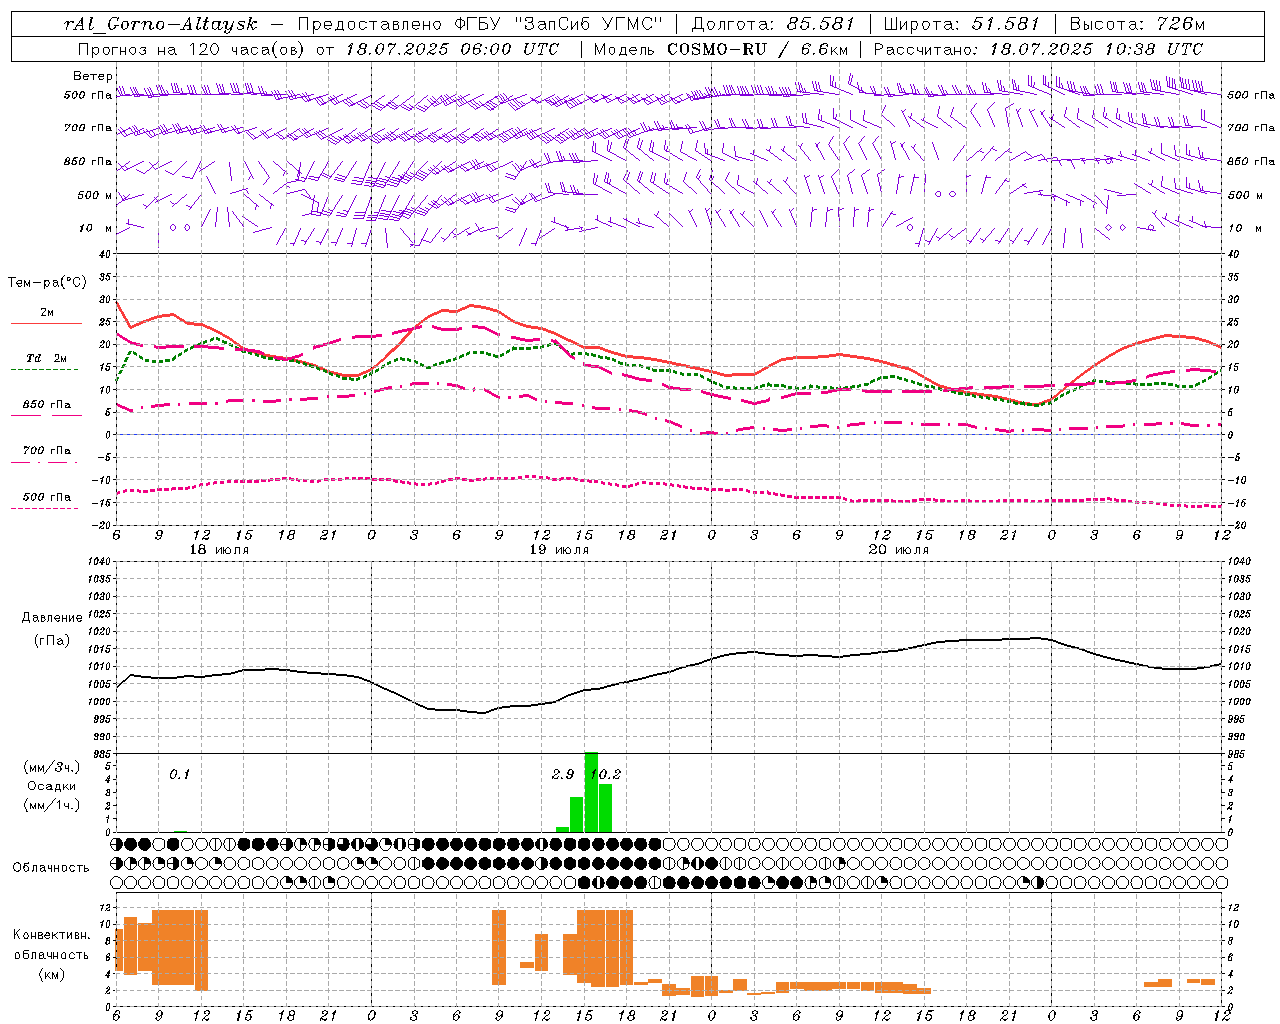Click the Облачность cloud cover label

51,868
